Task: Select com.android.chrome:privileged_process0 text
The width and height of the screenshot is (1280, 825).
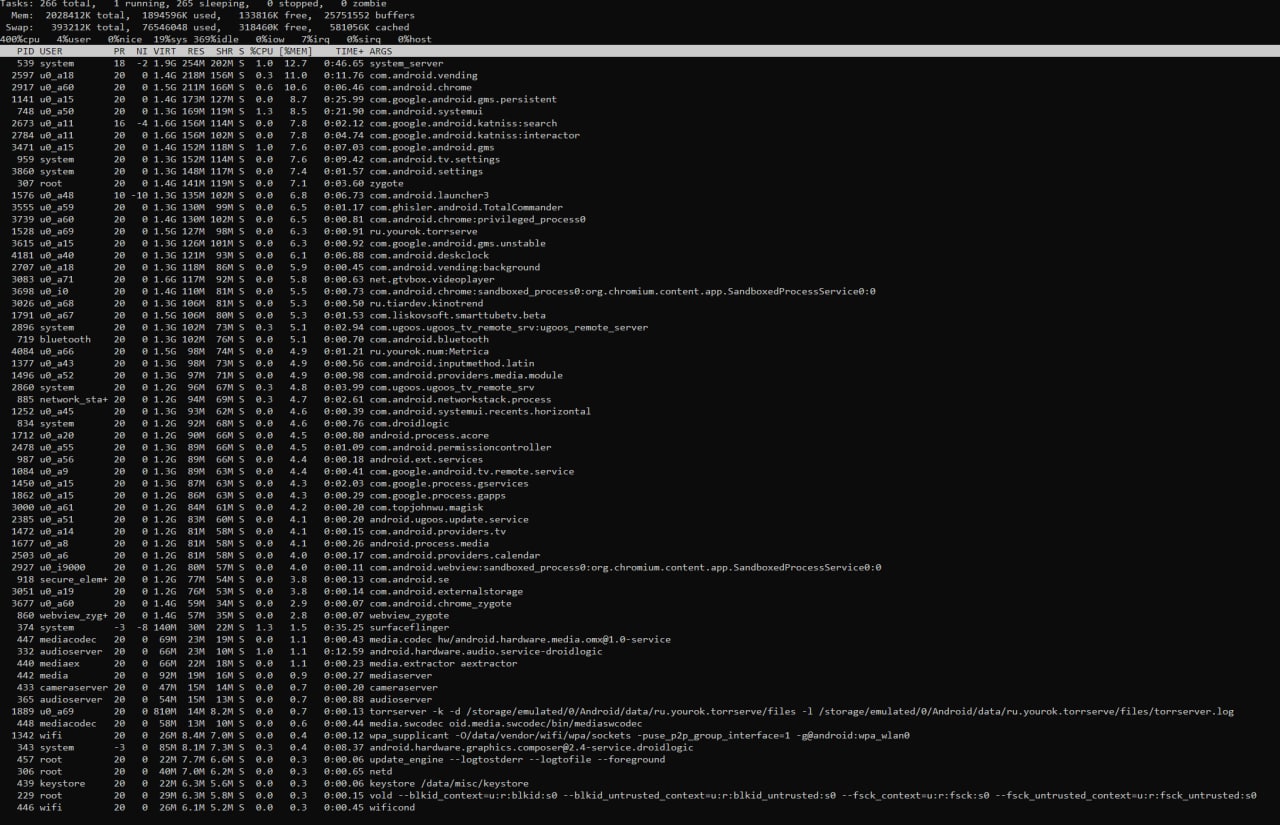Action: [478, 219]
